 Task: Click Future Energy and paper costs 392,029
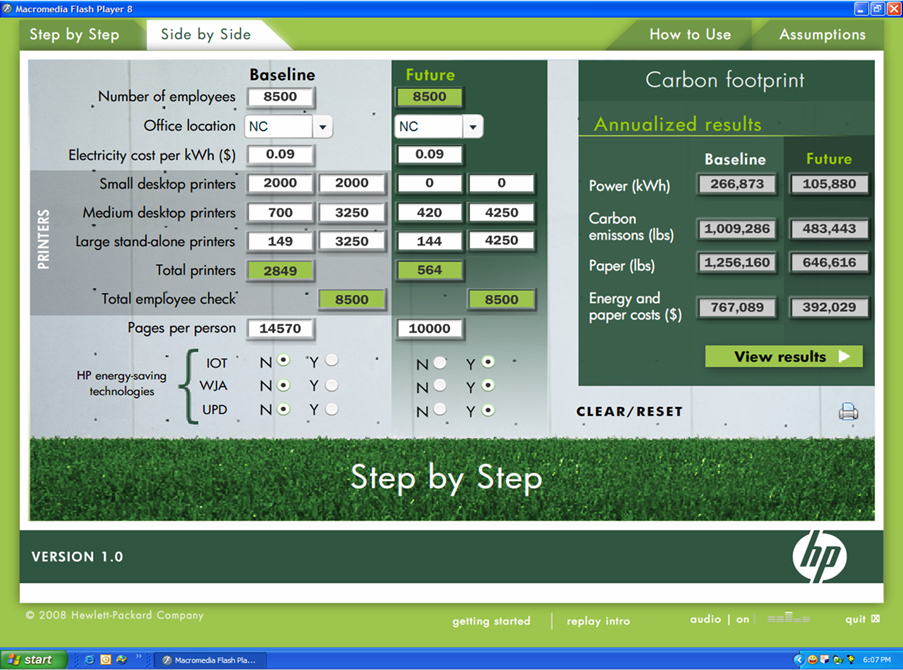click(x=829, y=308)
